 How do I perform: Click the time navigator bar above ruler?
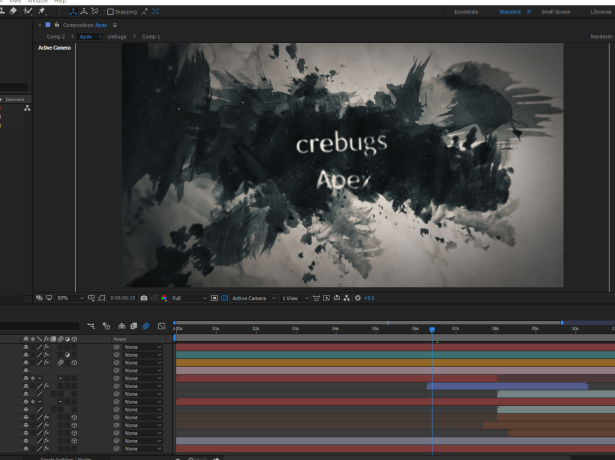tap(368, 323)
